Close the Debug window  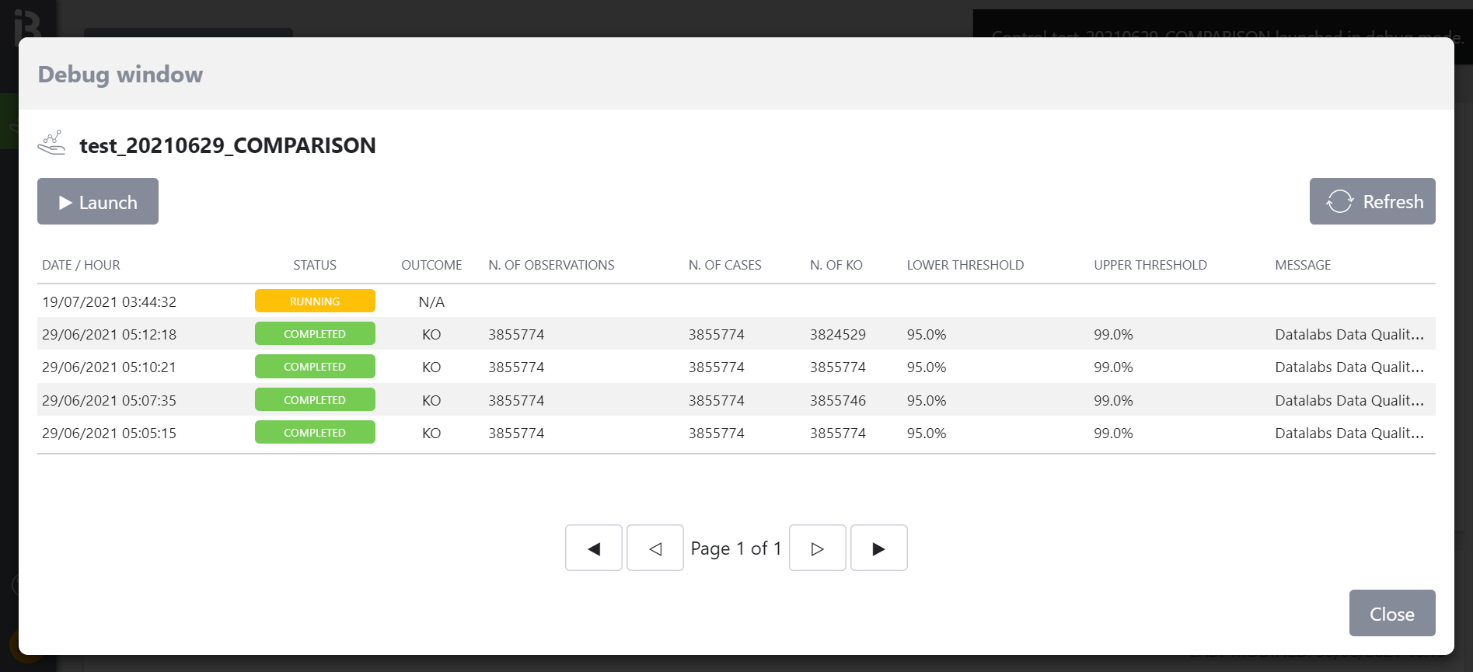[x=1391, y=613]
